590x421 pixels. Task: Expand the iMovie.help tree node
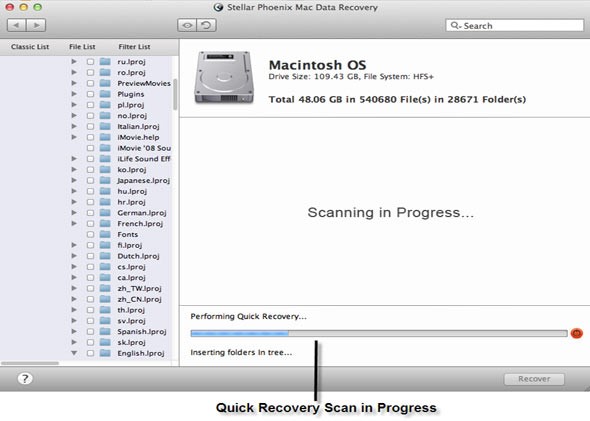pos(74,137)
